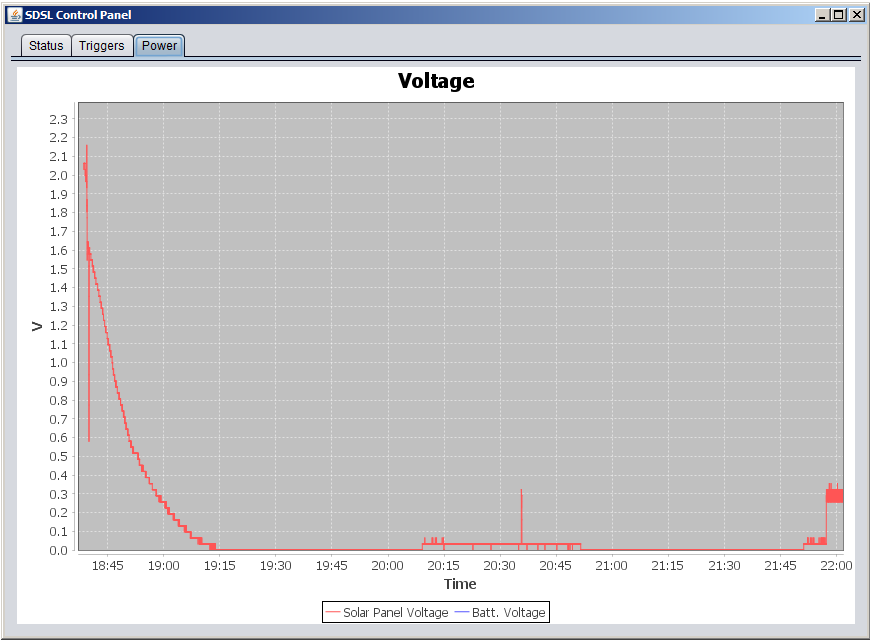Click the 1.0 voltage axis label
The width and height of the screenshot is (870, 644).
tap(58, 363)
